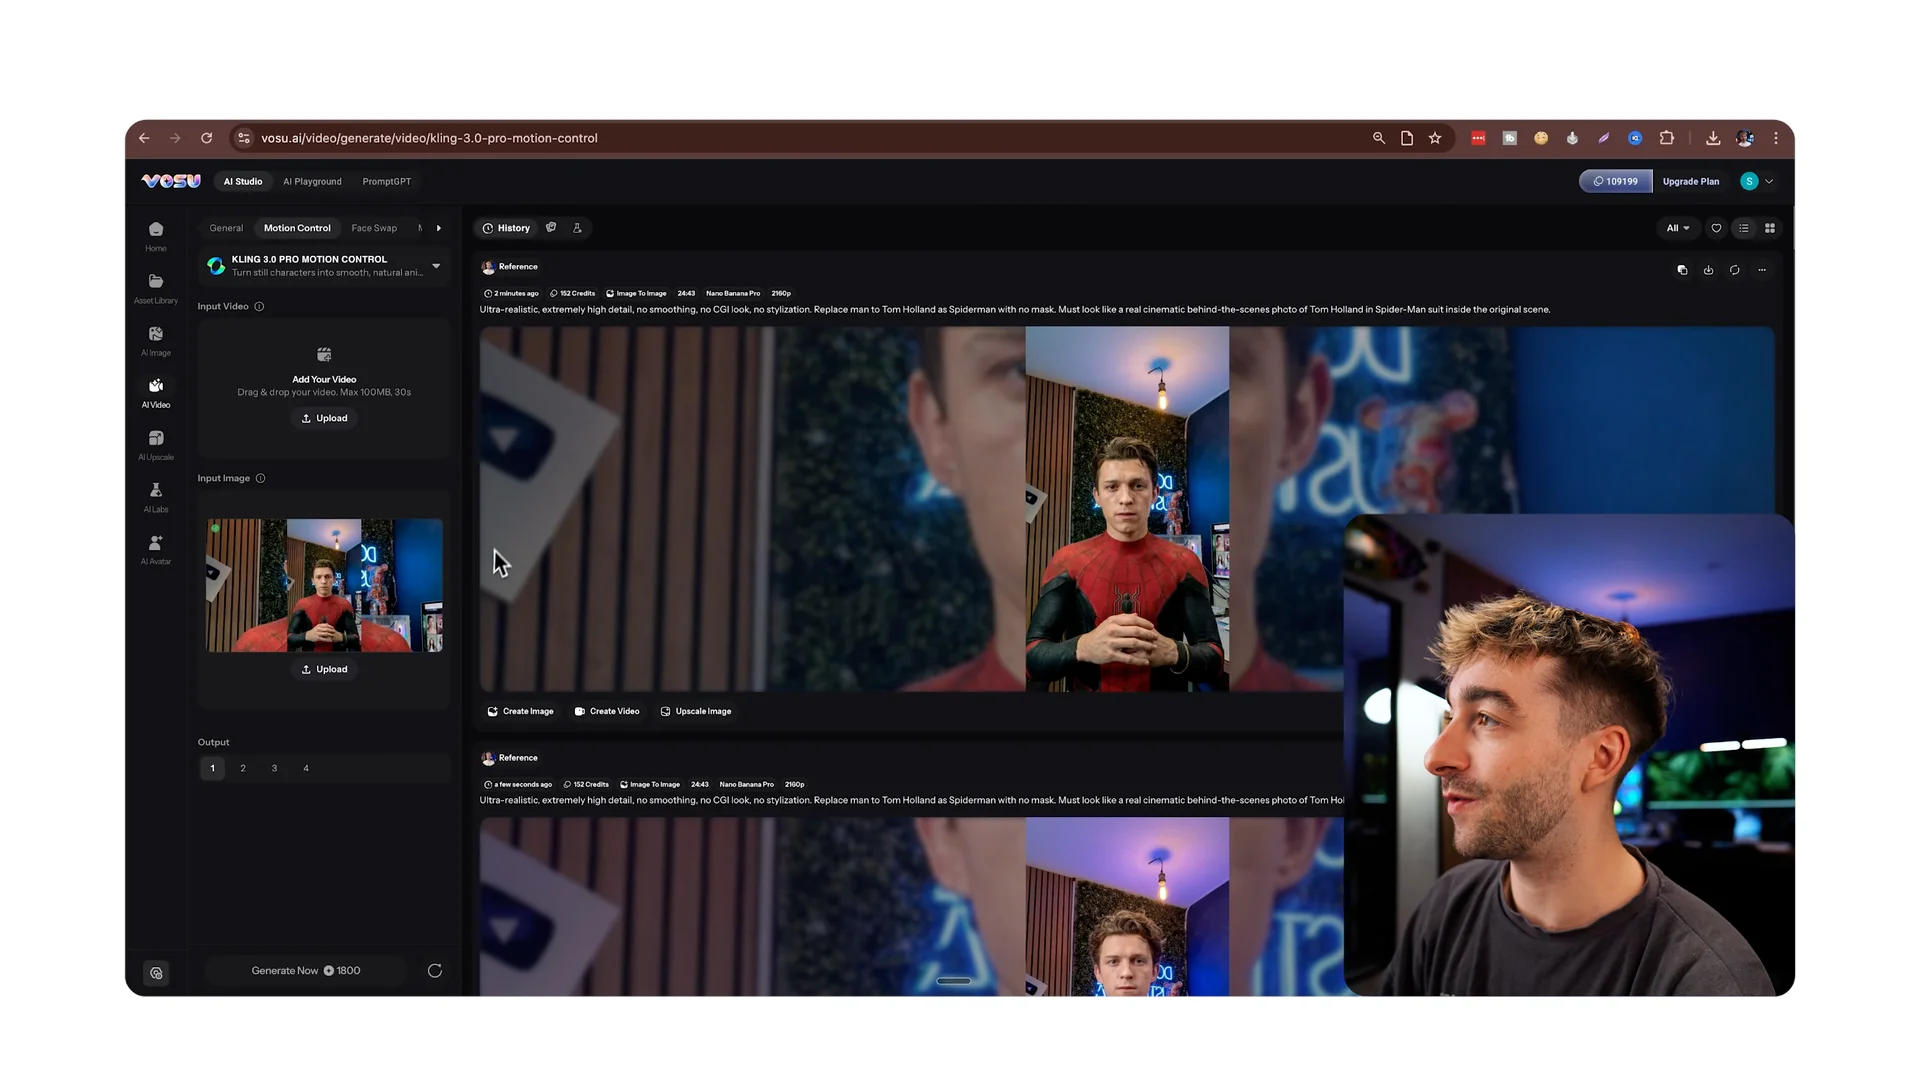Bookmark this page with the star icon
The height and width of the screenshot is (1080, 1920).
click(x=1435, y=138)
